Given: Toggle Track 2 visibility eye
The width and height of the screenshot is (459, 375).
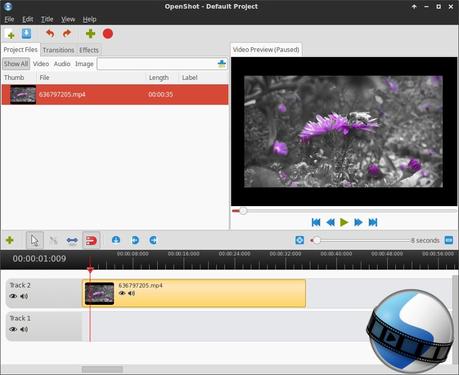Looking at the screenshot, I should [x=13, y=296].
